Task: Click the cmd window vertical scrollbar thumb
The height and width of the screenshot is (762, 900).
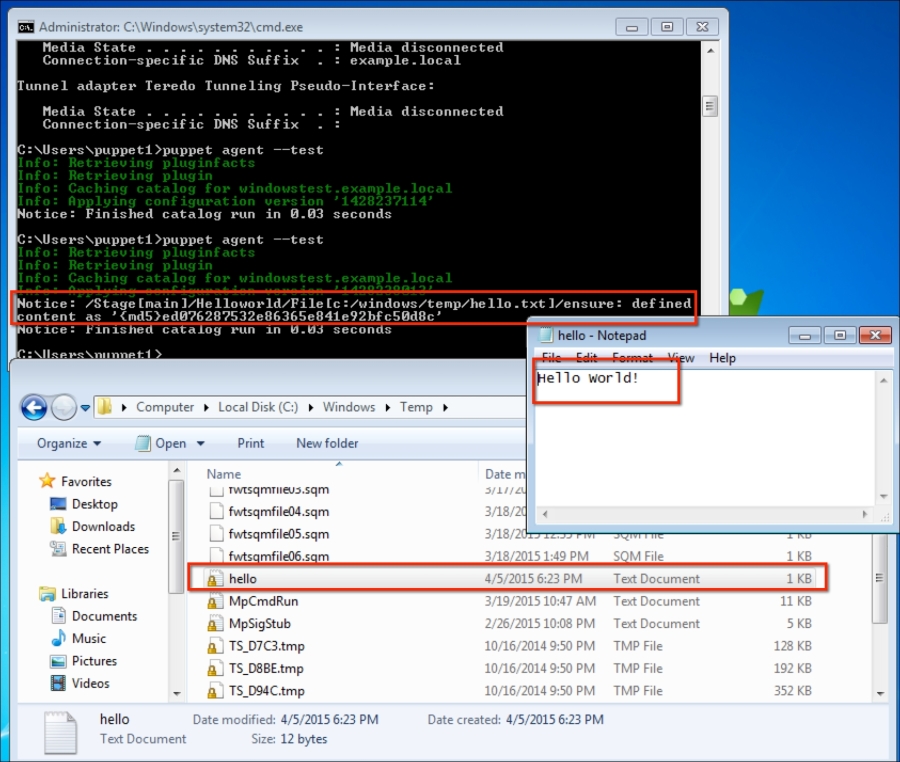Action: [x=710, y=106]
